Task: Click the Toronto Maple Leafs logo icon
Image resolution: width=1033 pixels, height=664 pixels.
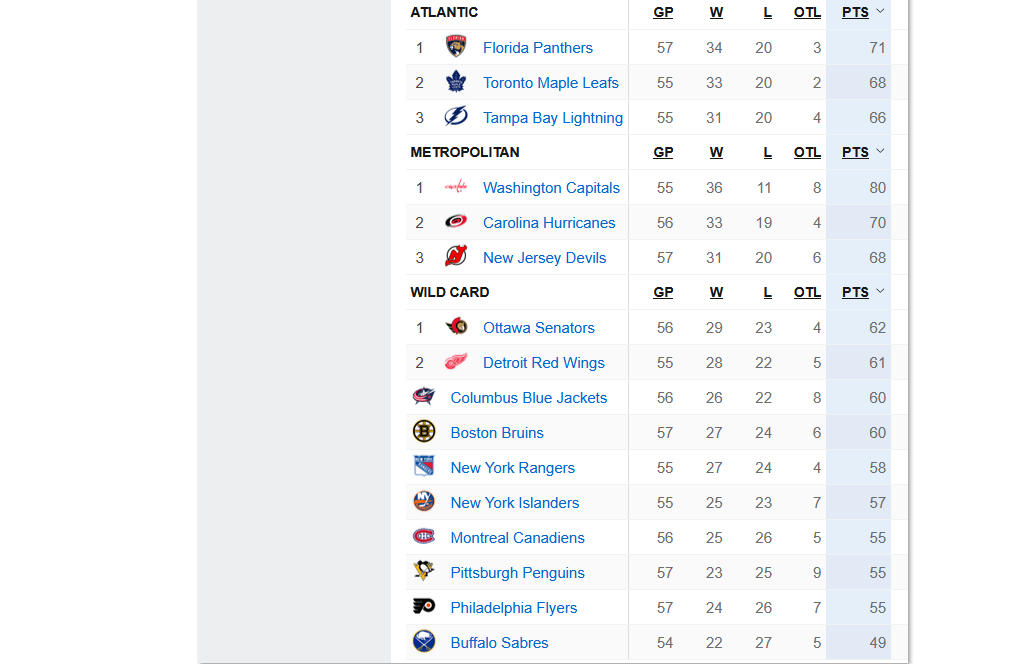Action: pyautogui.click(x=456, y=82)
